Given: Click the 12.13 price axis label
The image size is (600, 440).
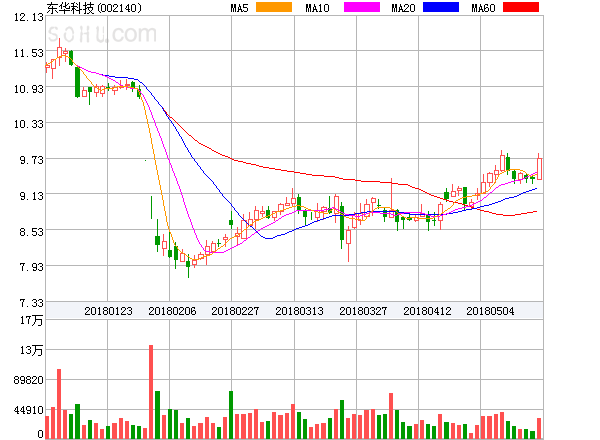Looking at the screenshot, I should point(29,17).
